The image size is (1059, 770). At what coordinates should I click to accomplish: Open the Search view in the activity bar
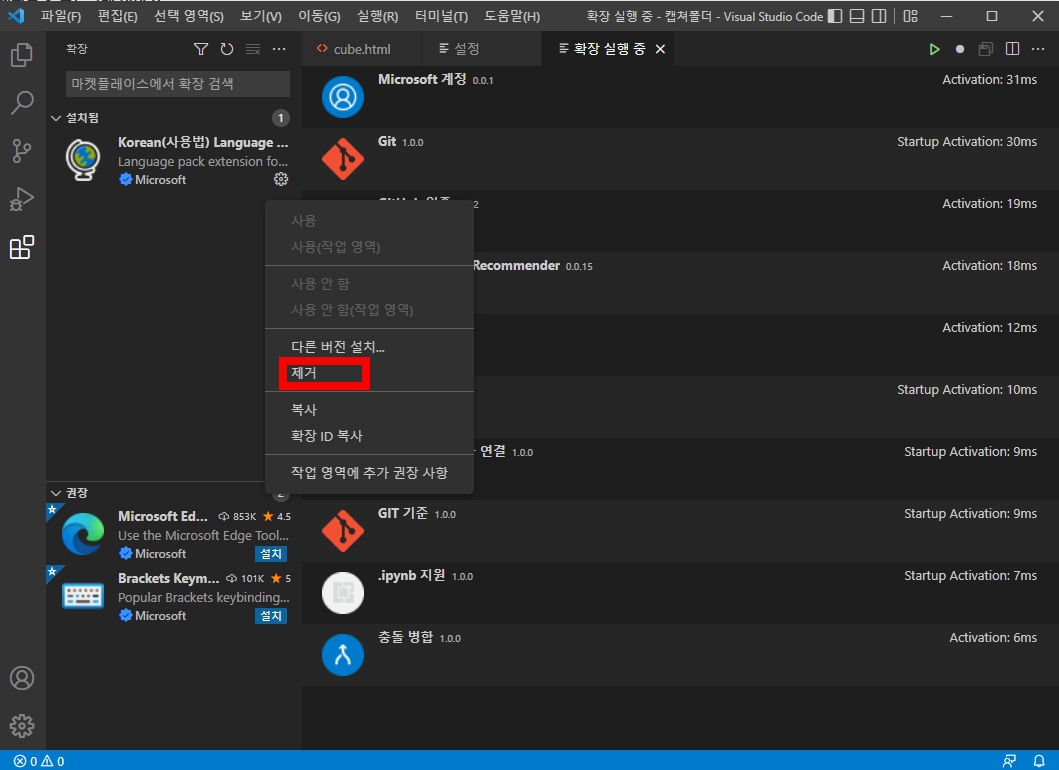click(x=22, y=103)
